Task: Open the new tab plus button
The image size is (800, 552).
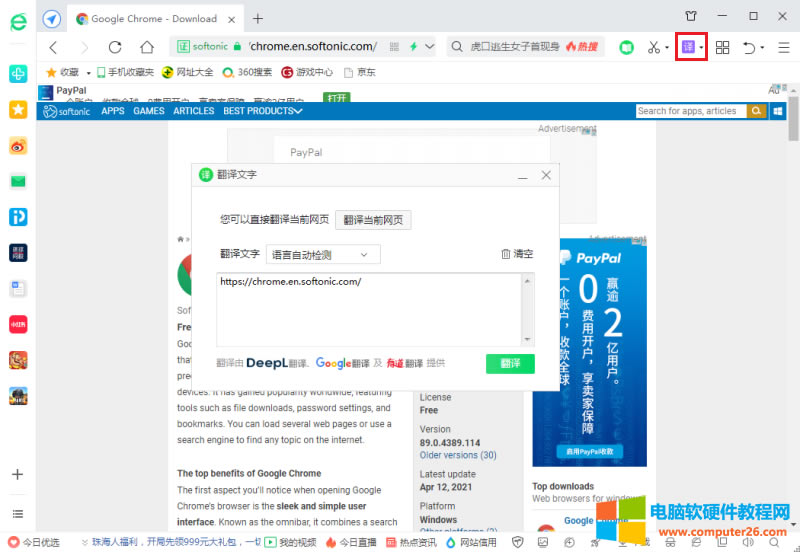Action: tap(258, 18)
